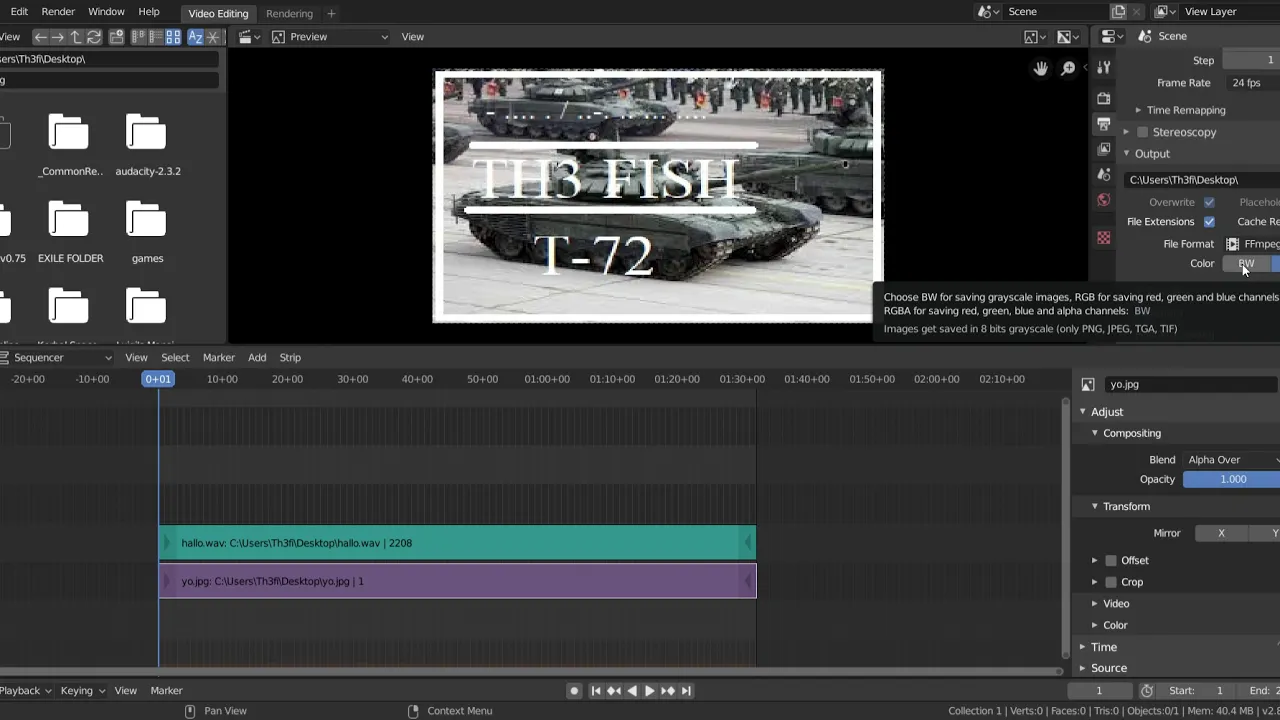Go back in file browser history
1280x720 pixels.
[41, 37]
